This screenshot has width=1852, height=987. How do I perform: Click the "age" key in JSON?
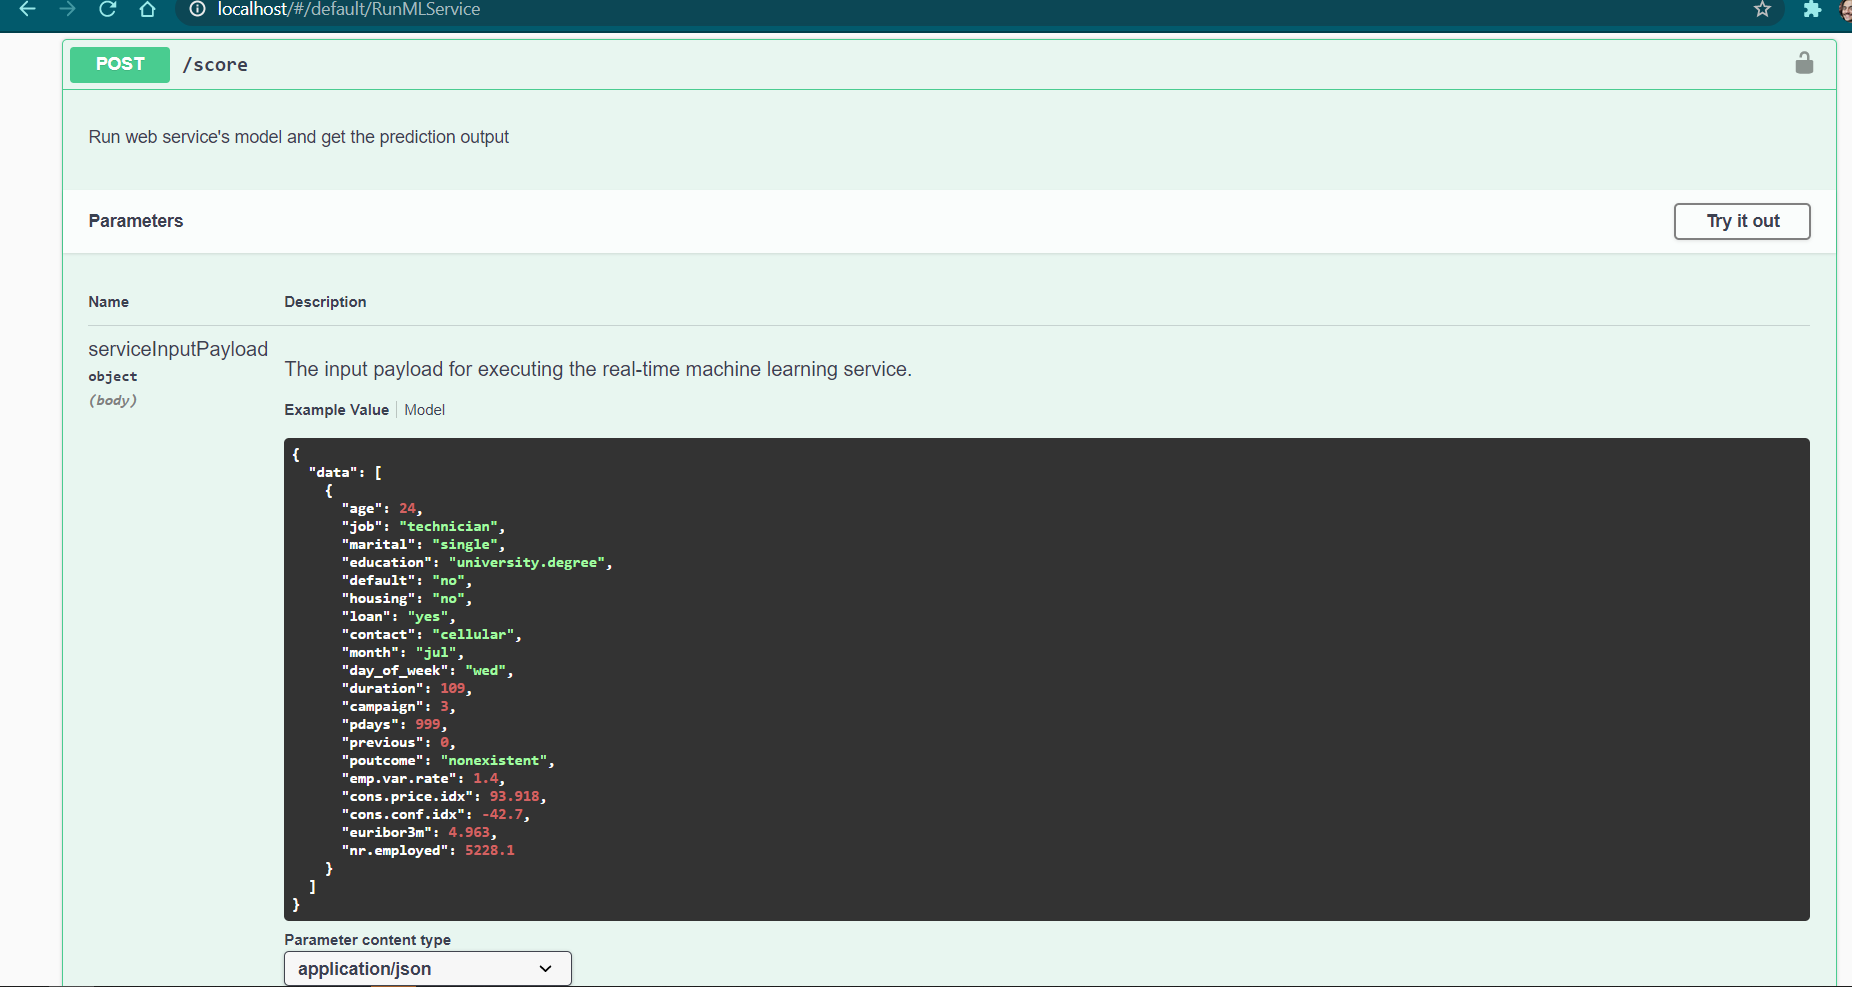[x=362, y=509]
